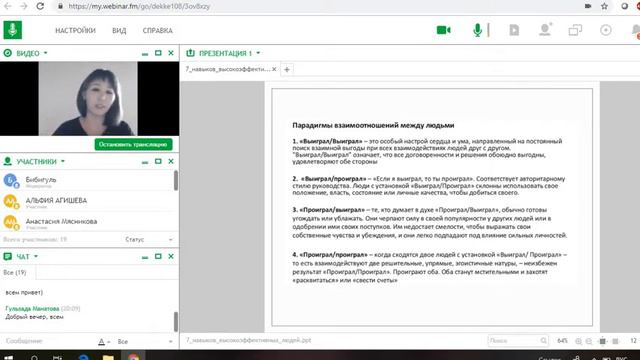Click the chat messages scrollbar
This screenshot has height=360, width=640.
(x=176, y=322)
